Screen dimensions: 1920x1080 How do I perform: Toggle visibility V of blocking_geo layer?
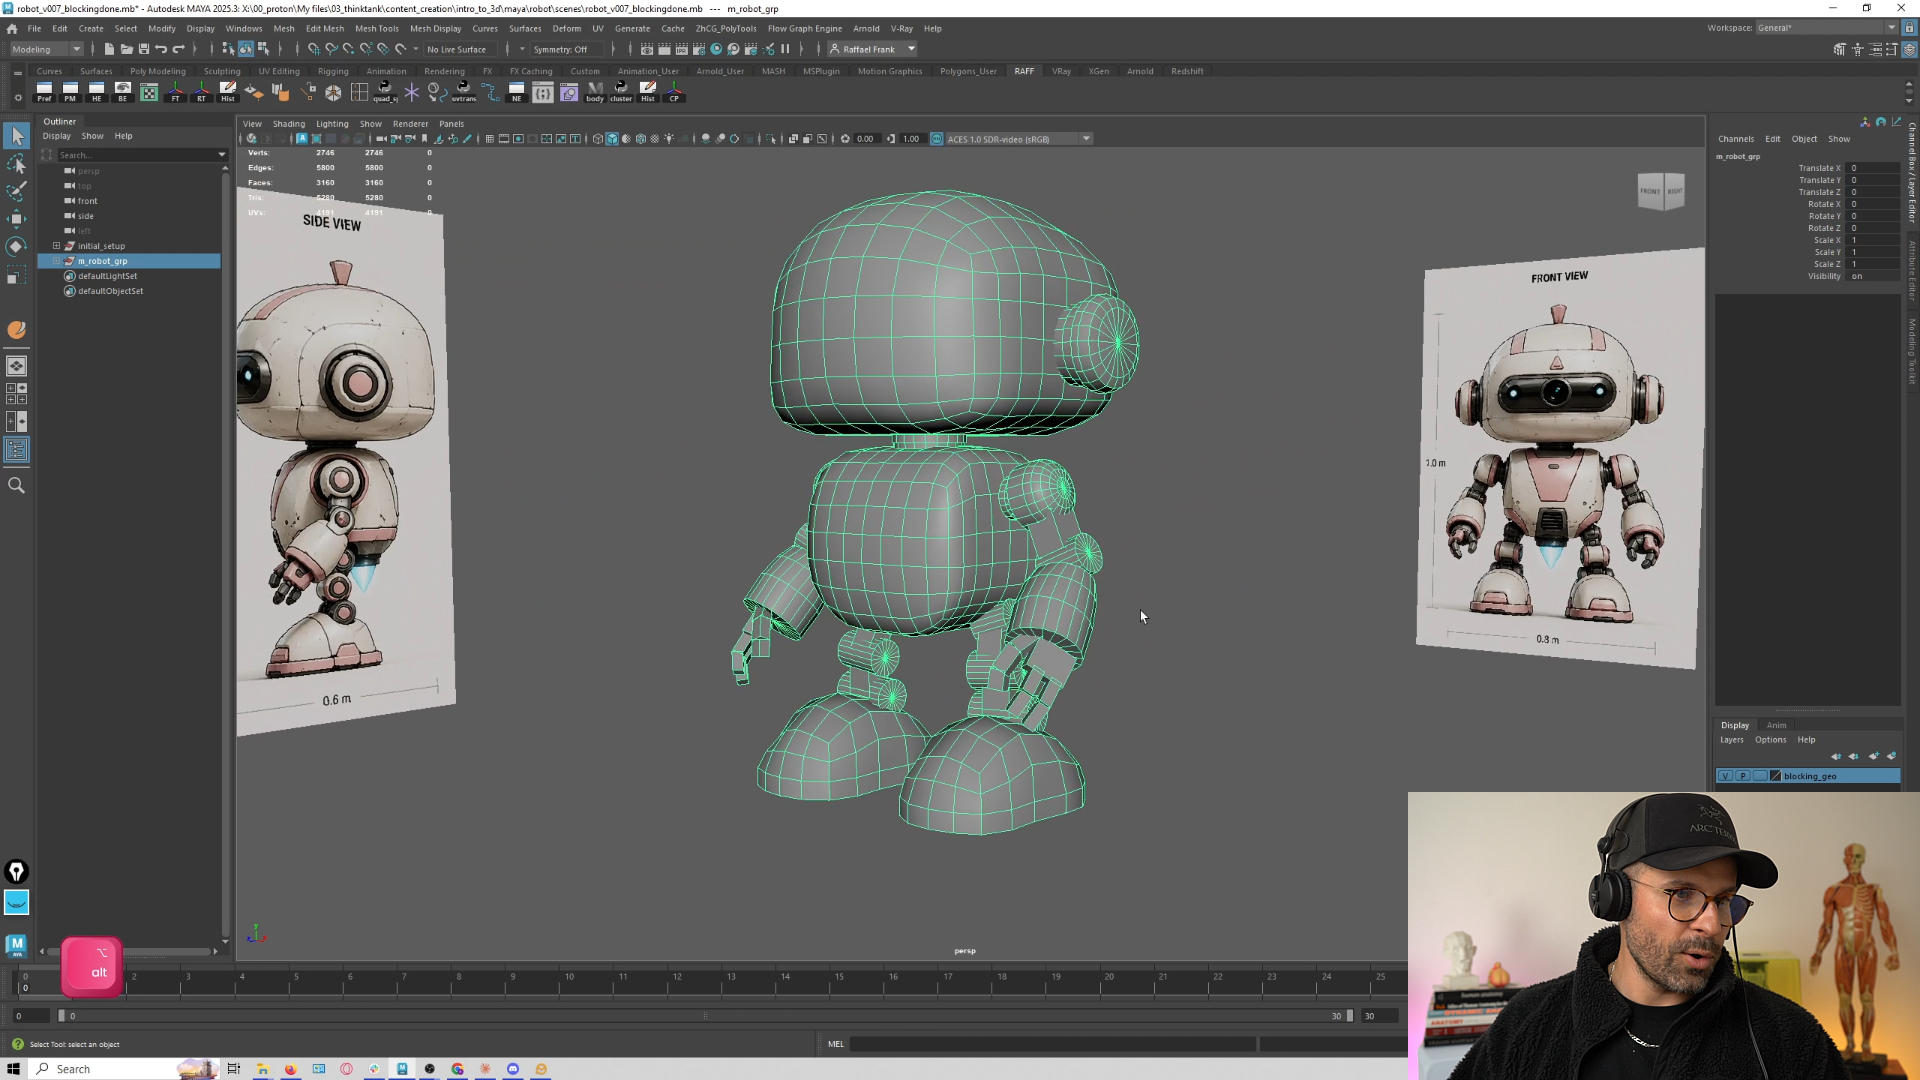tap(1725, 776)
